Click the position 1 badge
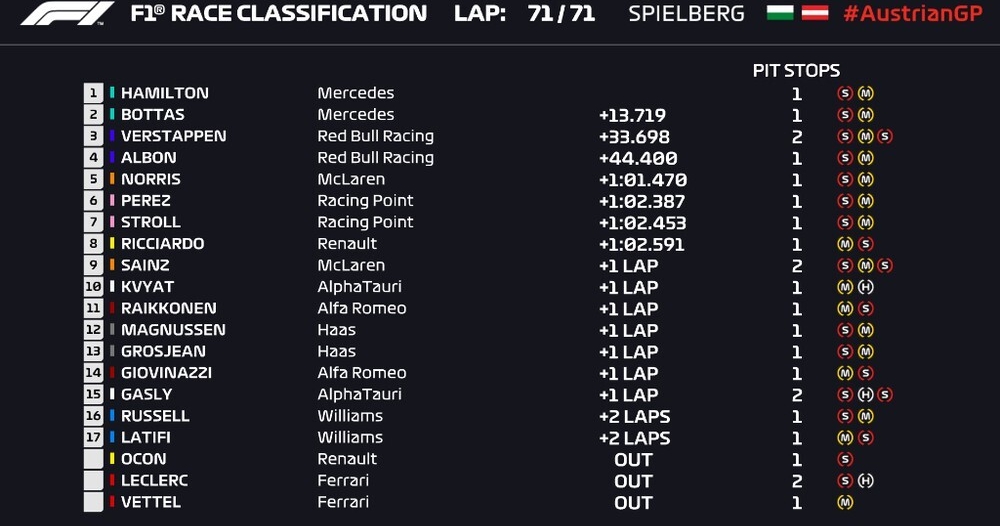The image size is (1000, 526). (93, 93)
